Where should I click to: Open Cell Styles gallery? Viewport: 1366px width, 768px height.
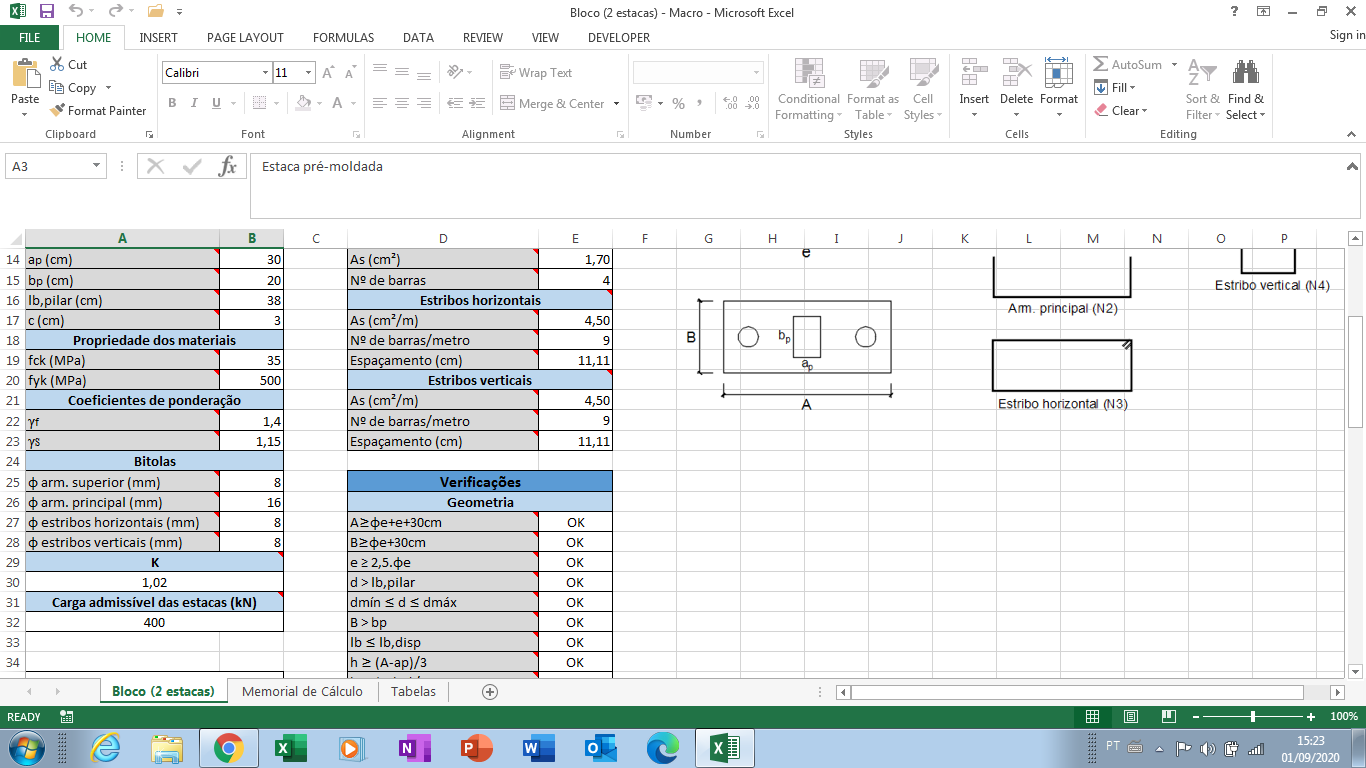tap(922, 88)
